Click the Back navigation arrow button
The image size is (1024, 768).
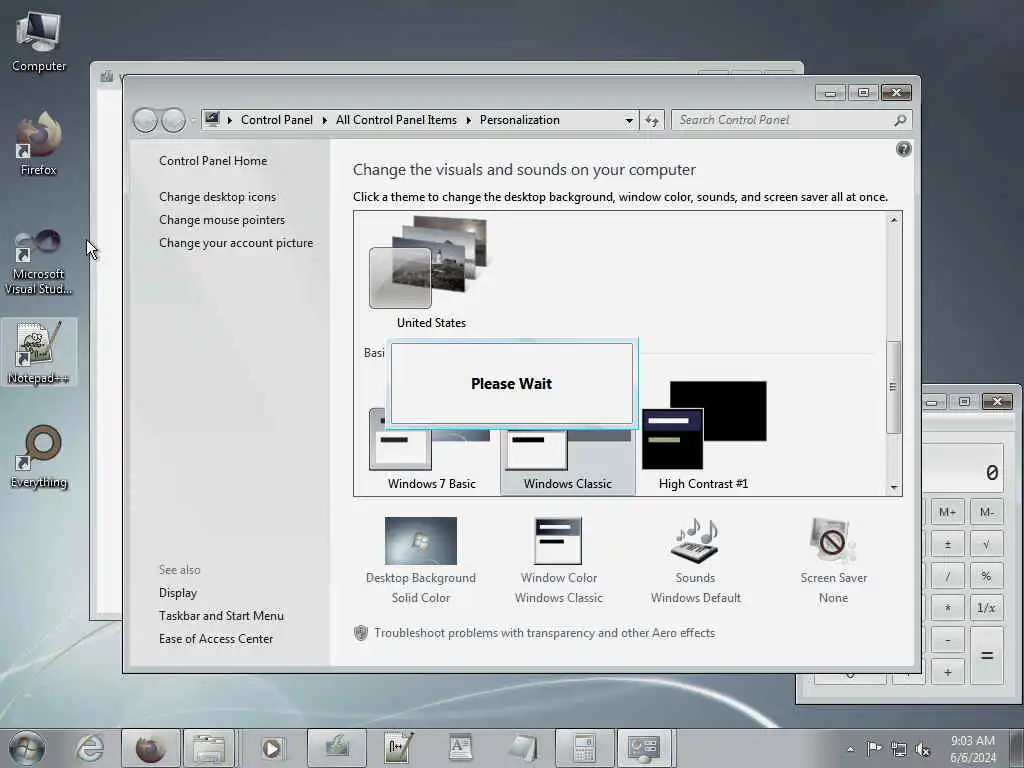(x=144, y=120)
